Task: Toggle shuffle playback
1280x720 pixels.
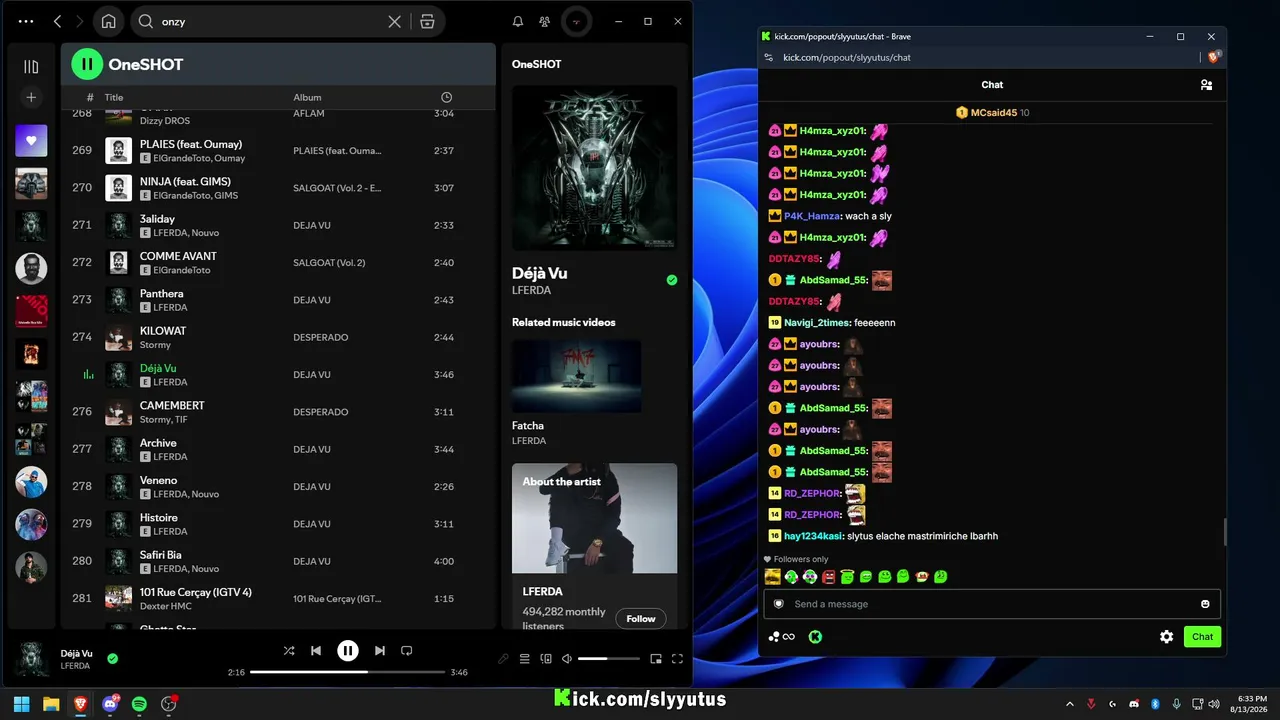Action: 289,651
